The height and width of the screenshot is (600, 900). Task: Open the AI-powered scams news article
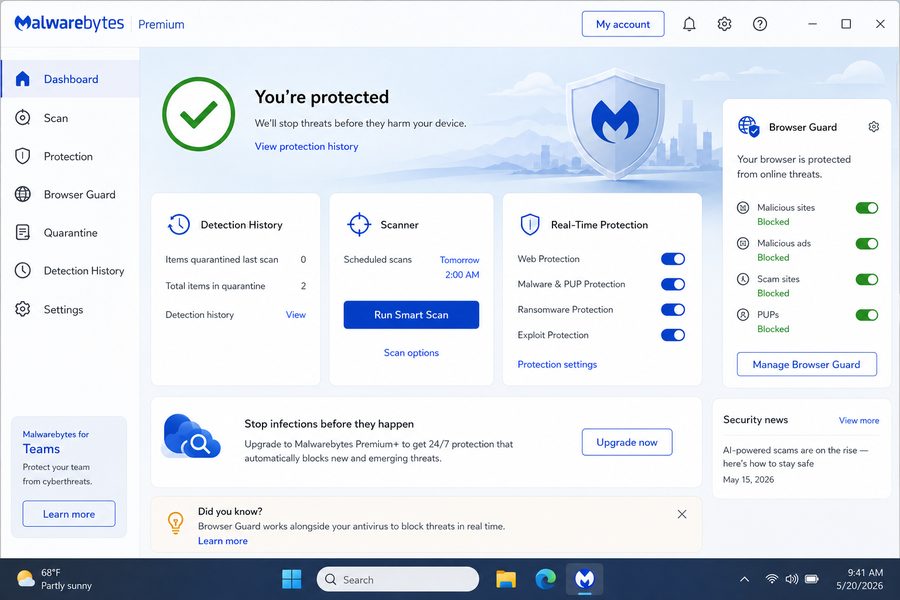point(796,457)
